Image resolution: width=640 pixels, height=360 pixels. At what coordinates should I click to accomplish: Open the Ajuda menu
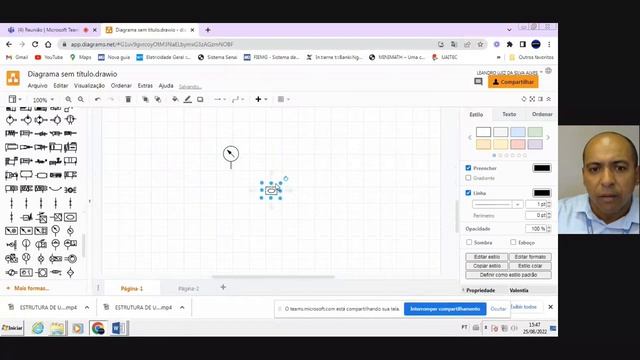pos(166,86)
